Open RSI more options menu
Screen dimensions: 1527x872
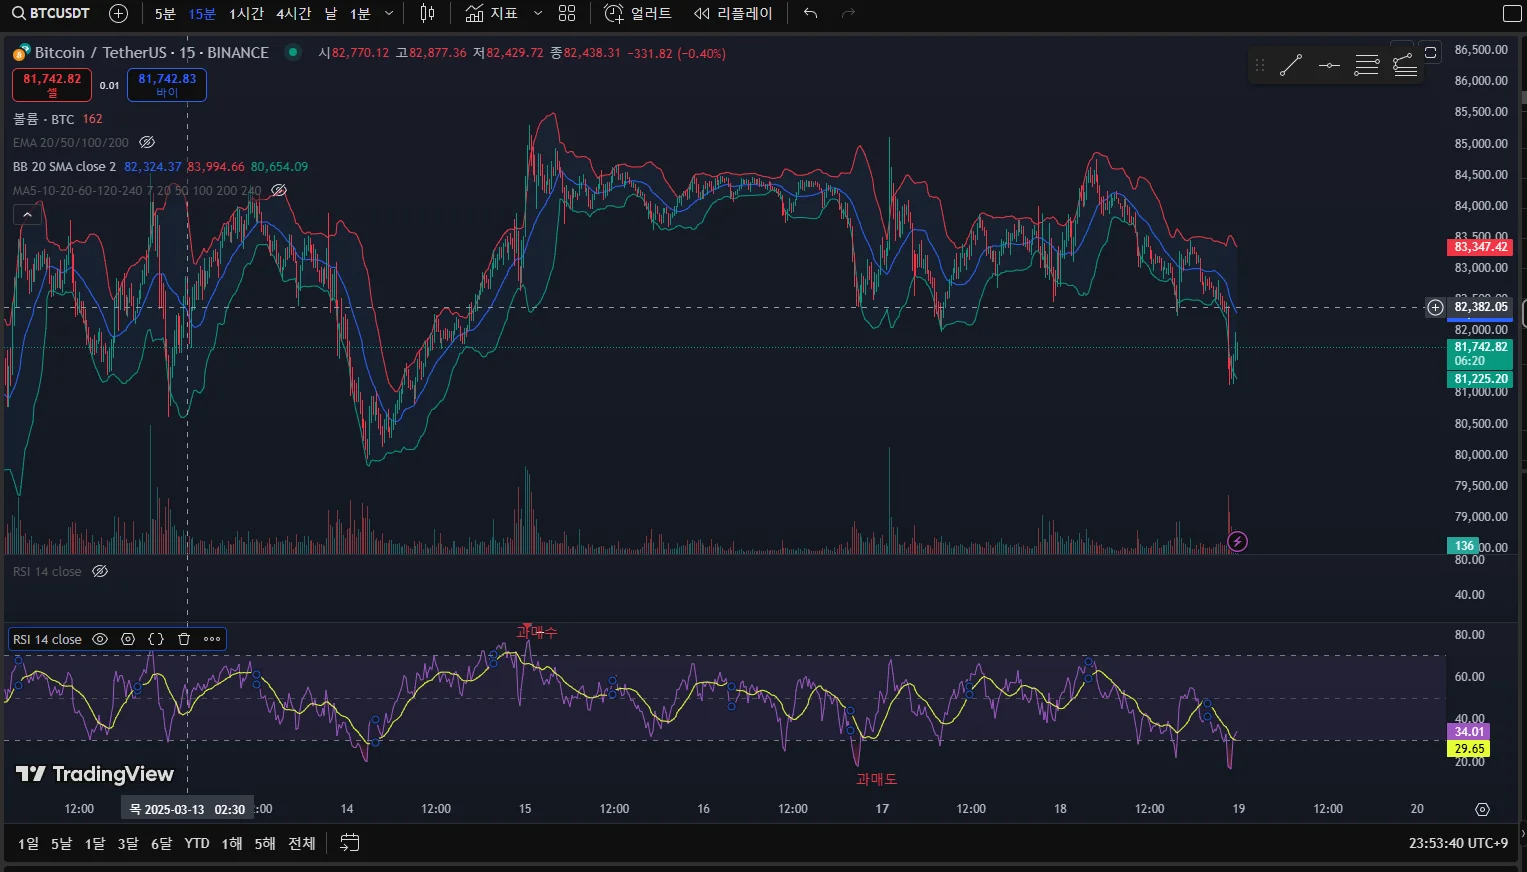pos(212,639)
